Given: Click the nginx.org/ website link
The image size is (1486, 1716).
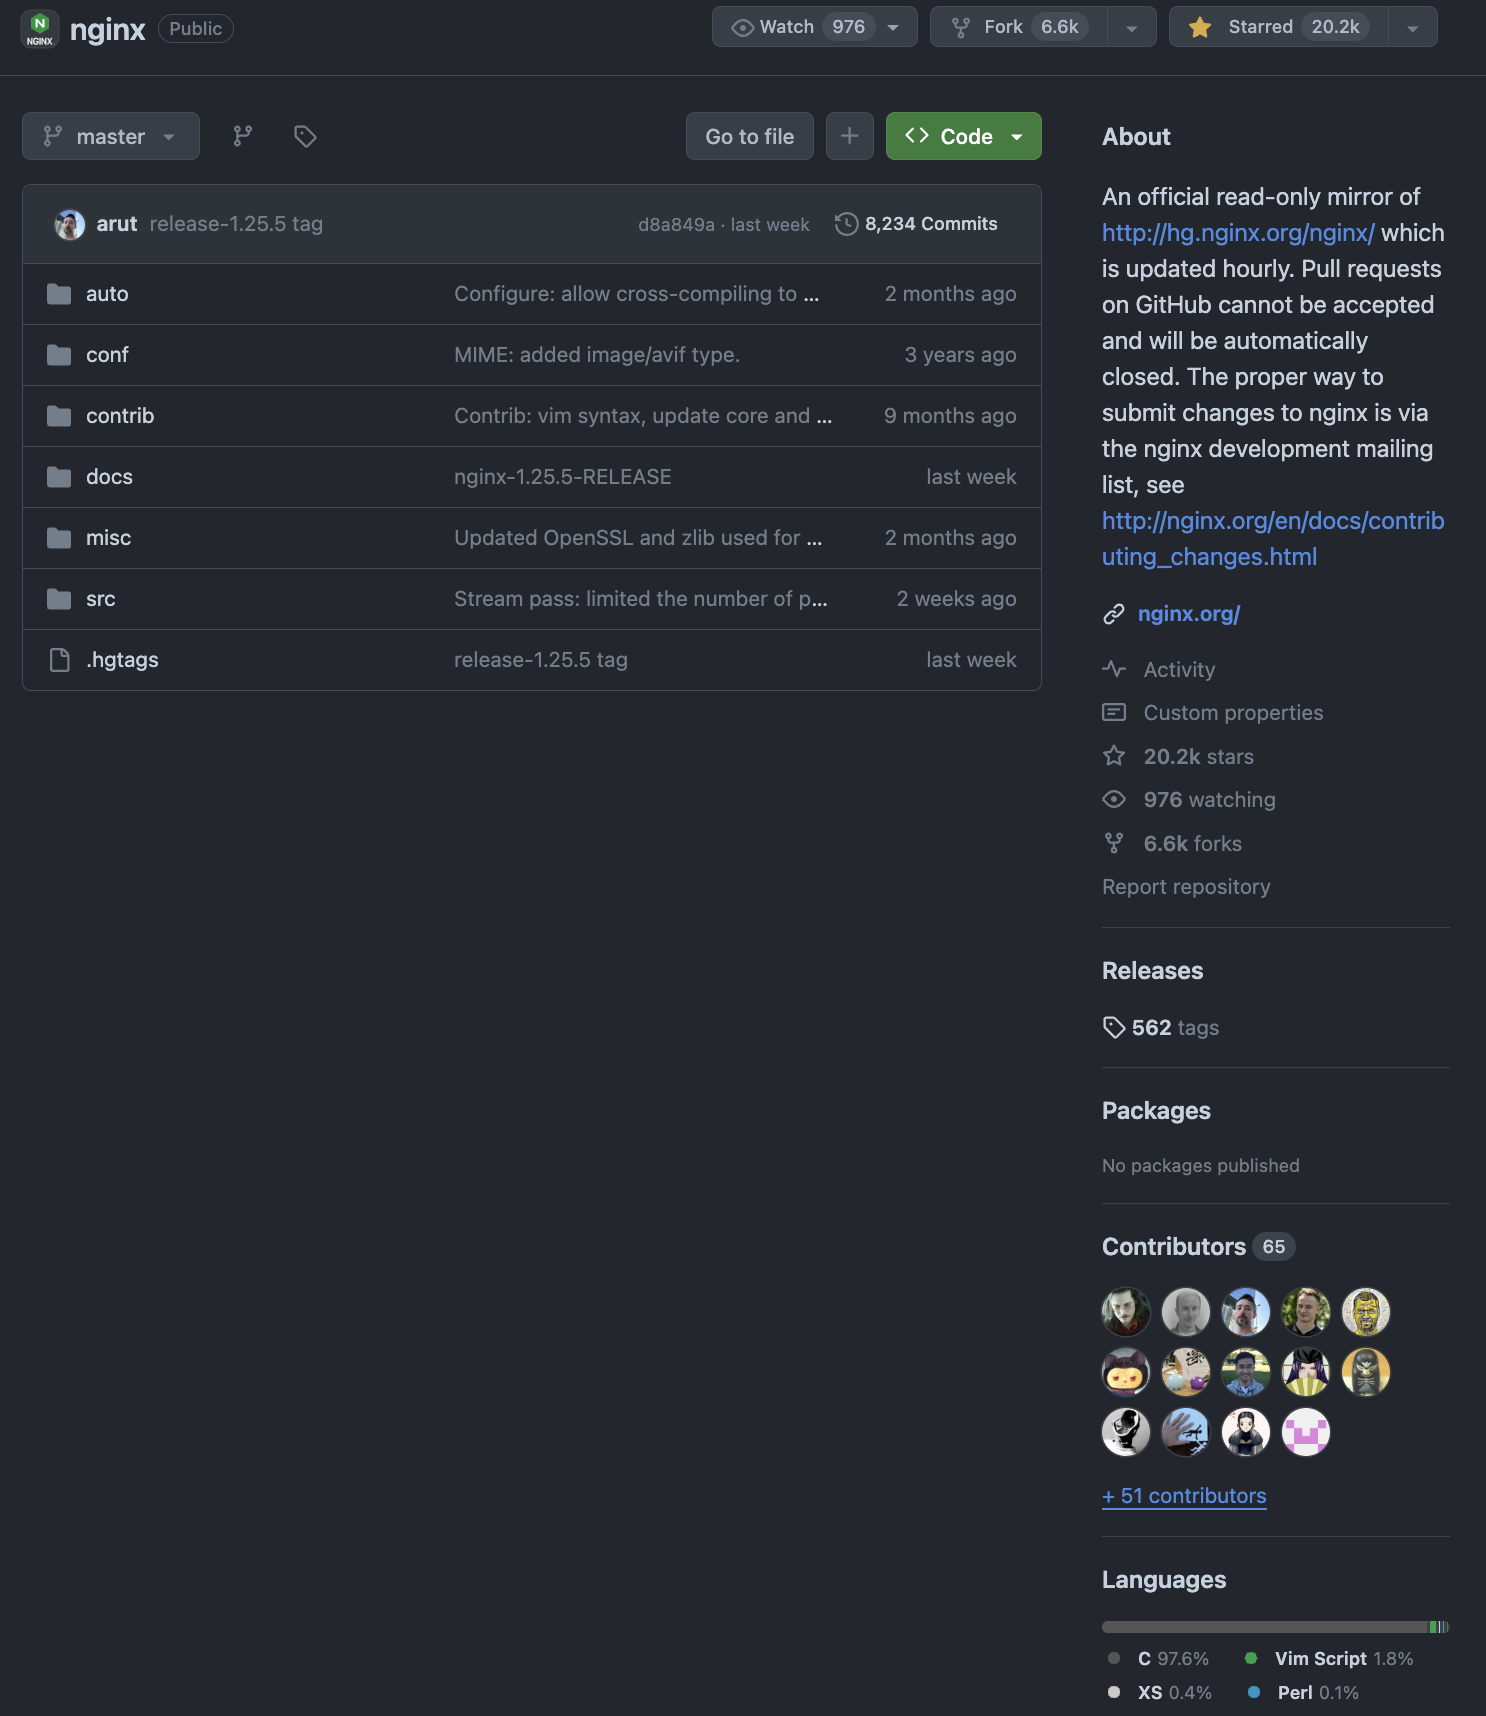Looking at the screenshot, I should click(1188, 614).
